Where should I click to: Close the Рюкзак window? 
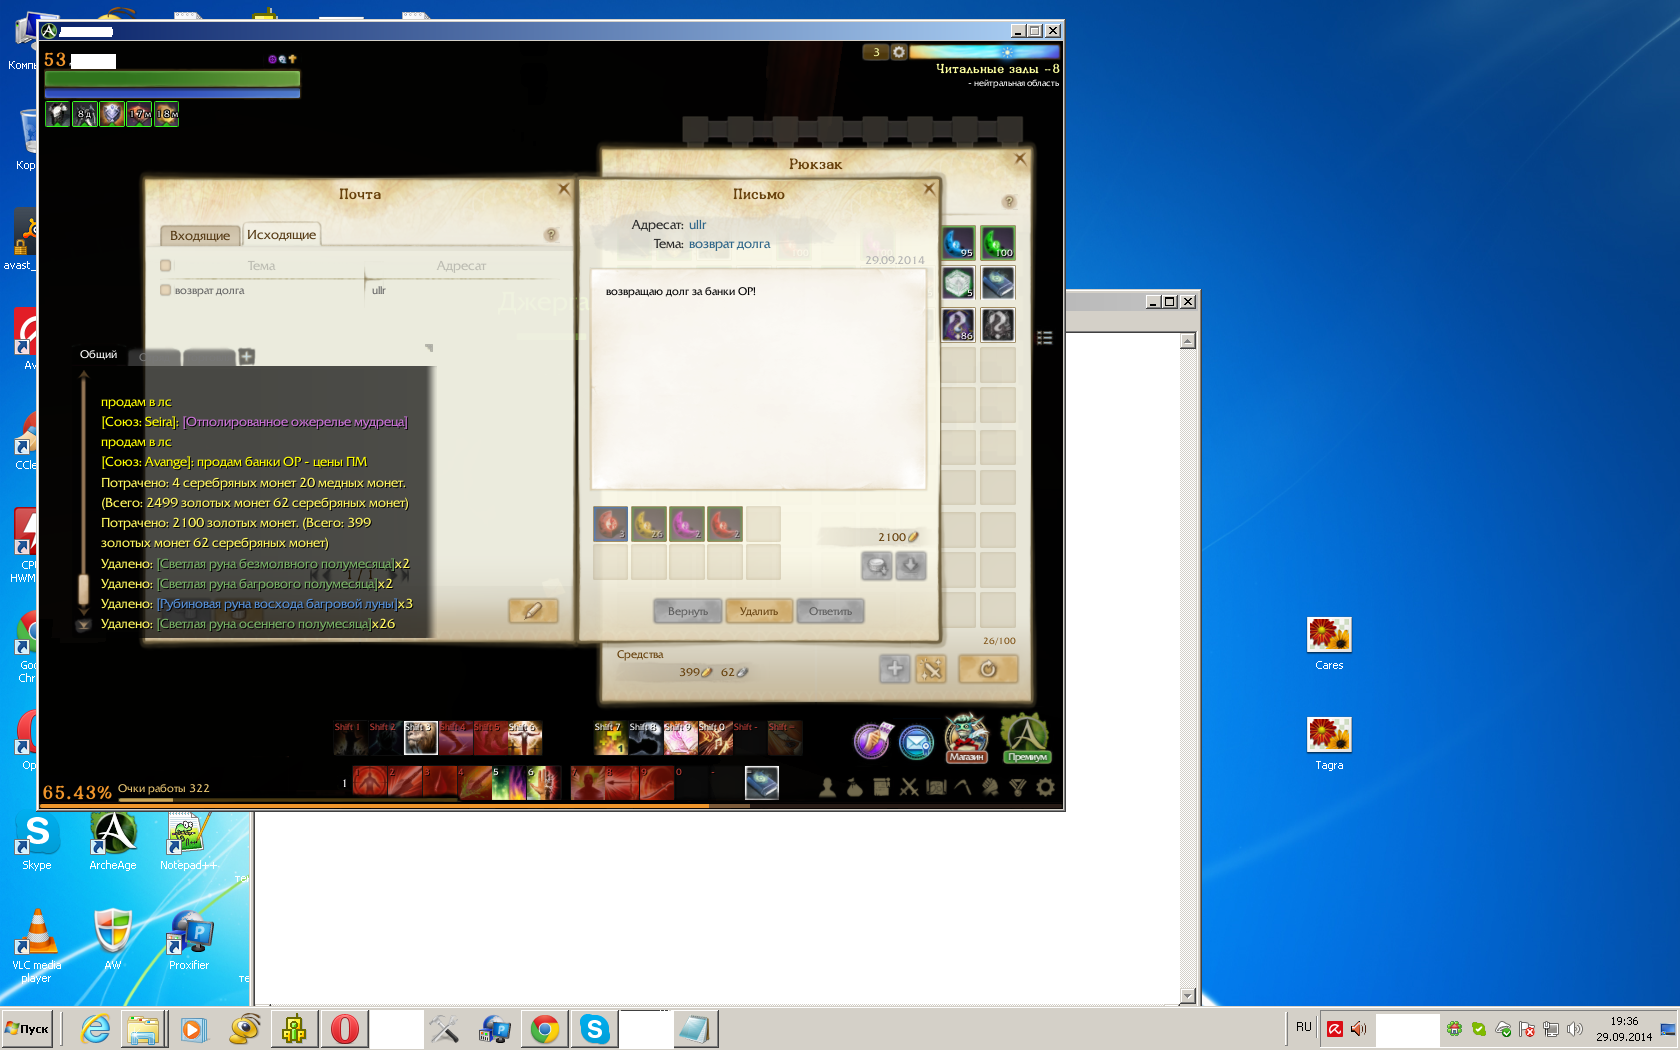[x=1020, y=158]
